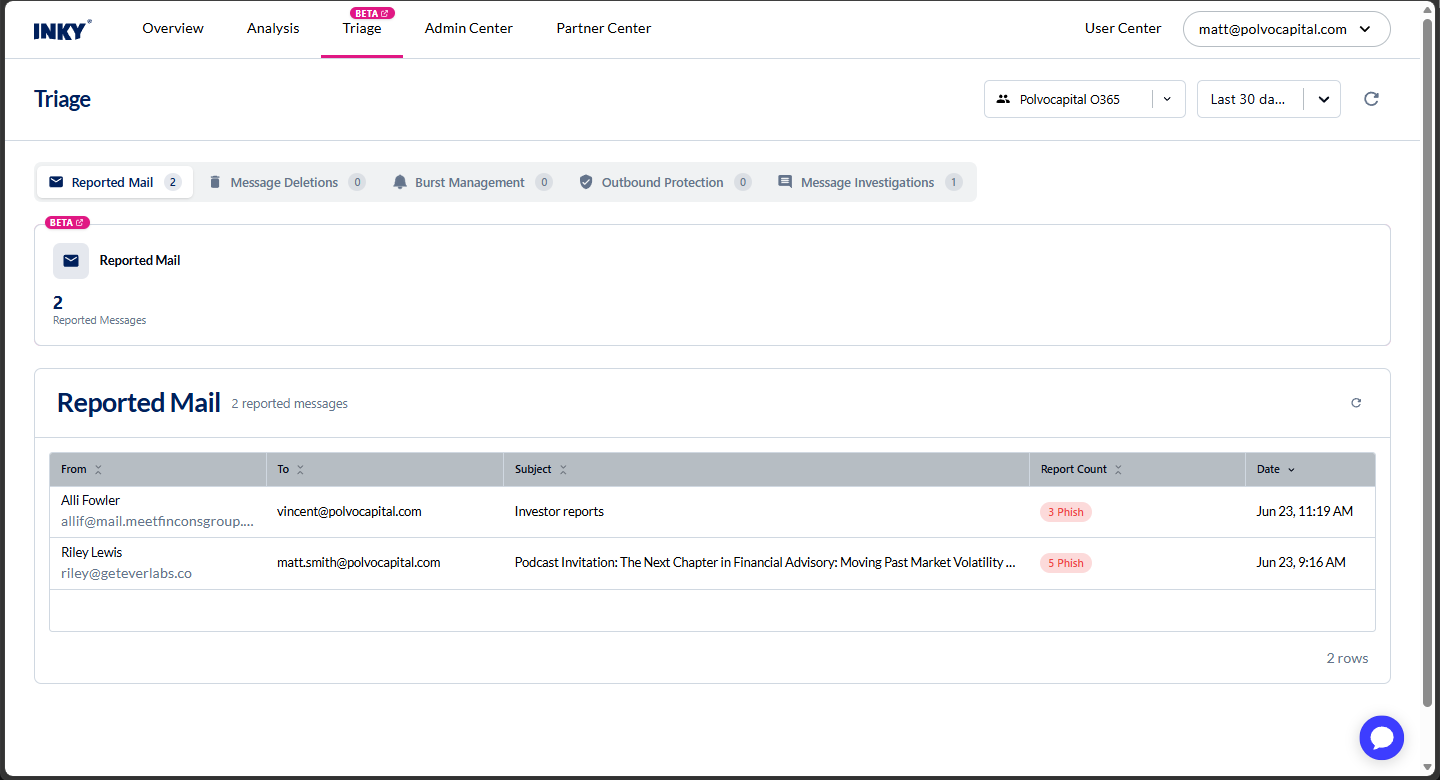Image resolution: width=1440 pixels, height=780 pixels.
Task: Go to User Center
Action: point(1123,29)
